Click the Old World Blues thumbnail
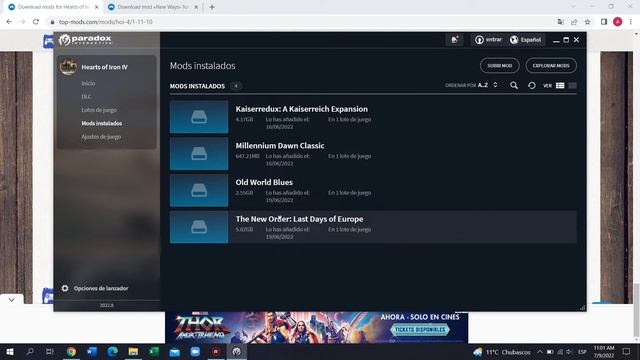 (199, 190)
